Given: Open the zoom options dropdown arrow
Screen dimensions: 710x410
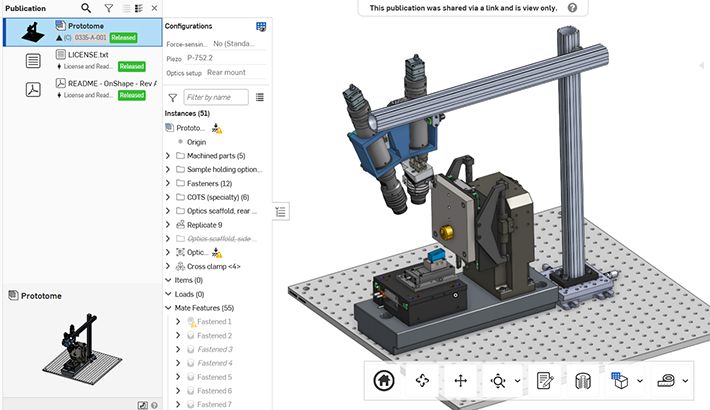Looking at the screenshot, I should 517,381.
